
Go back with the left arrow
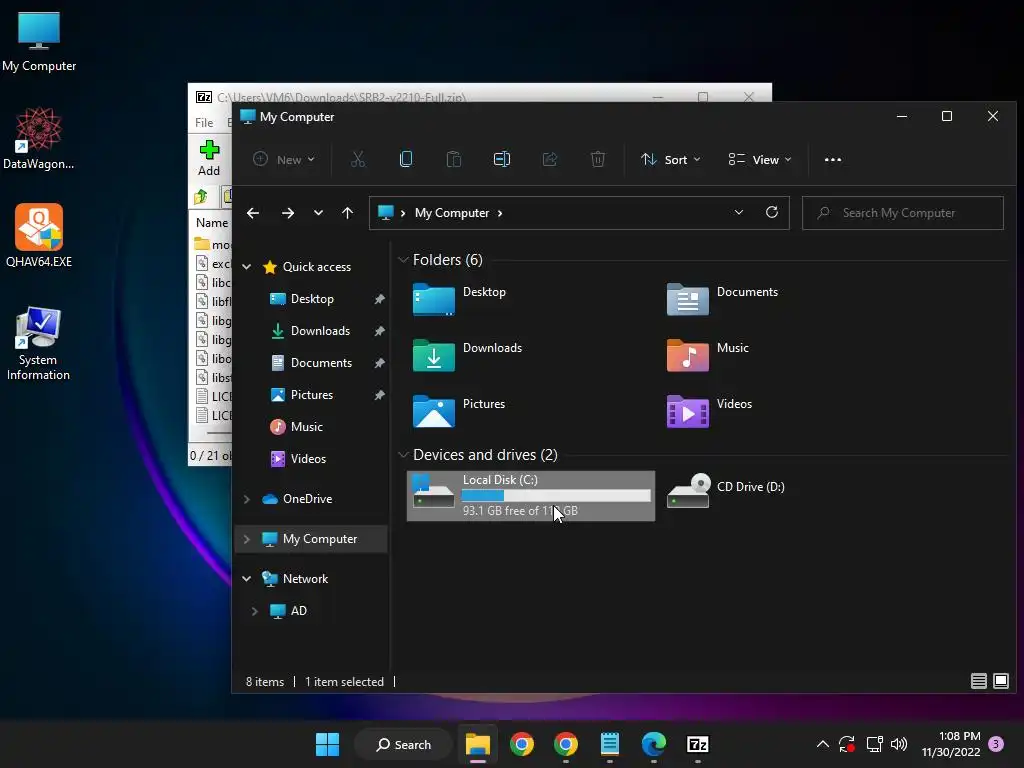pos(253,213)
